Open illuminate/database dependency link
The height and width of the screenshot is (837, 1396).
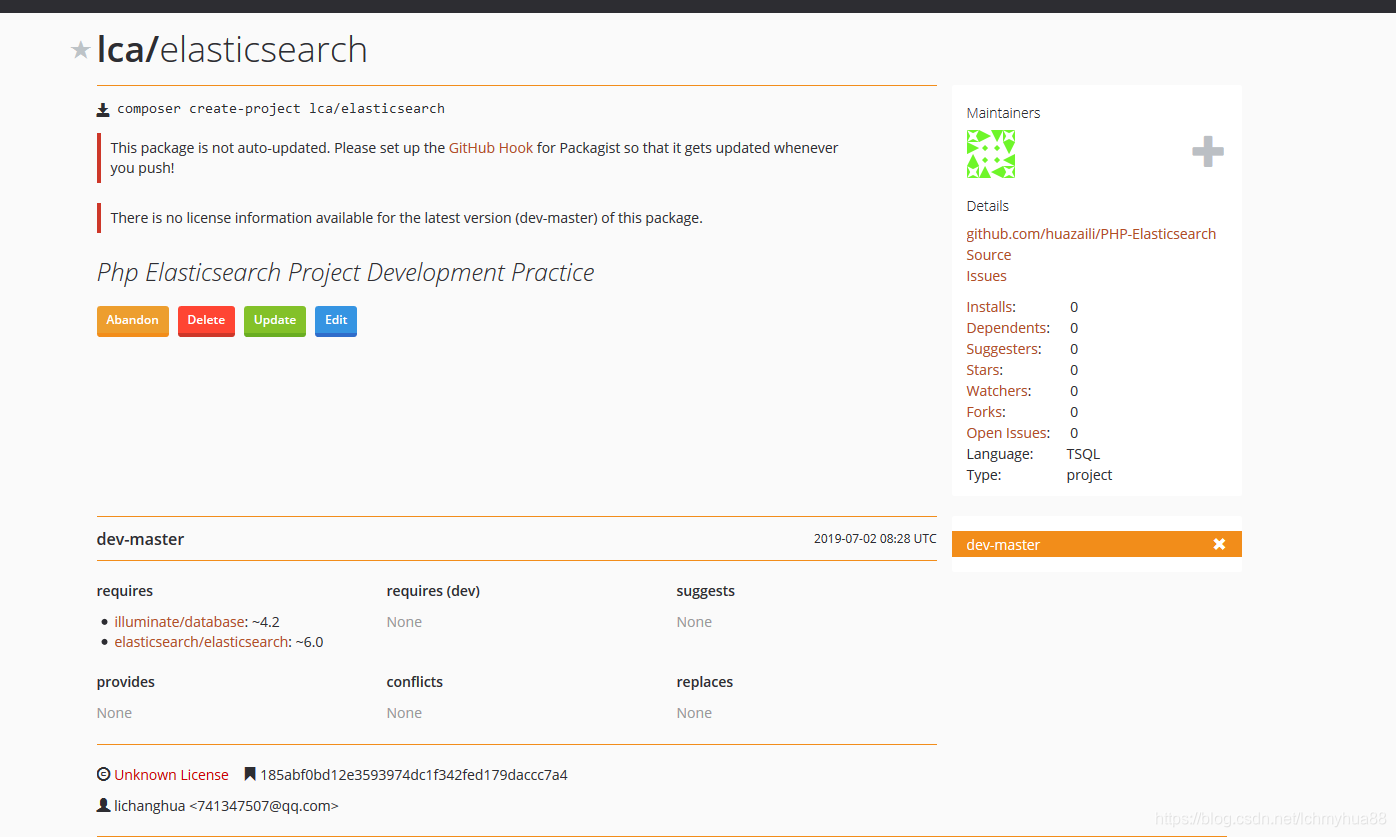(180, 622)
